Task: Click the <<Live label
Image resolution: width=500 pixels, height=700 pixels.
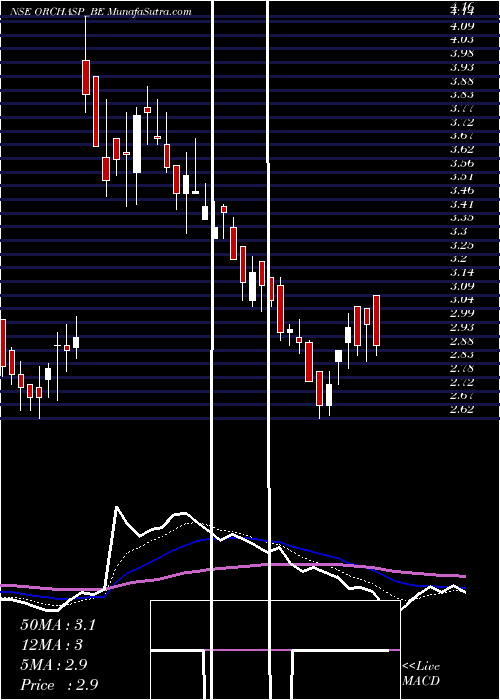Action: tap(421, 667)
